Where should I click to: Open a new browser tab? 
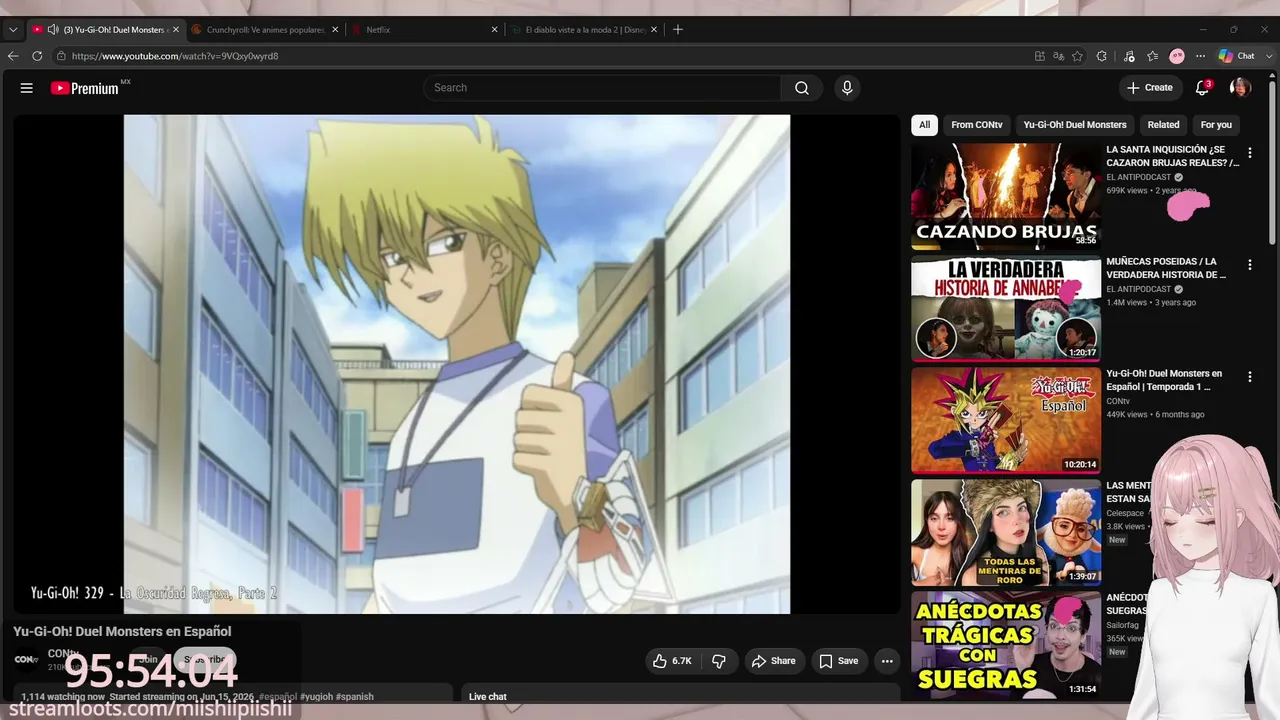[678, 30]
